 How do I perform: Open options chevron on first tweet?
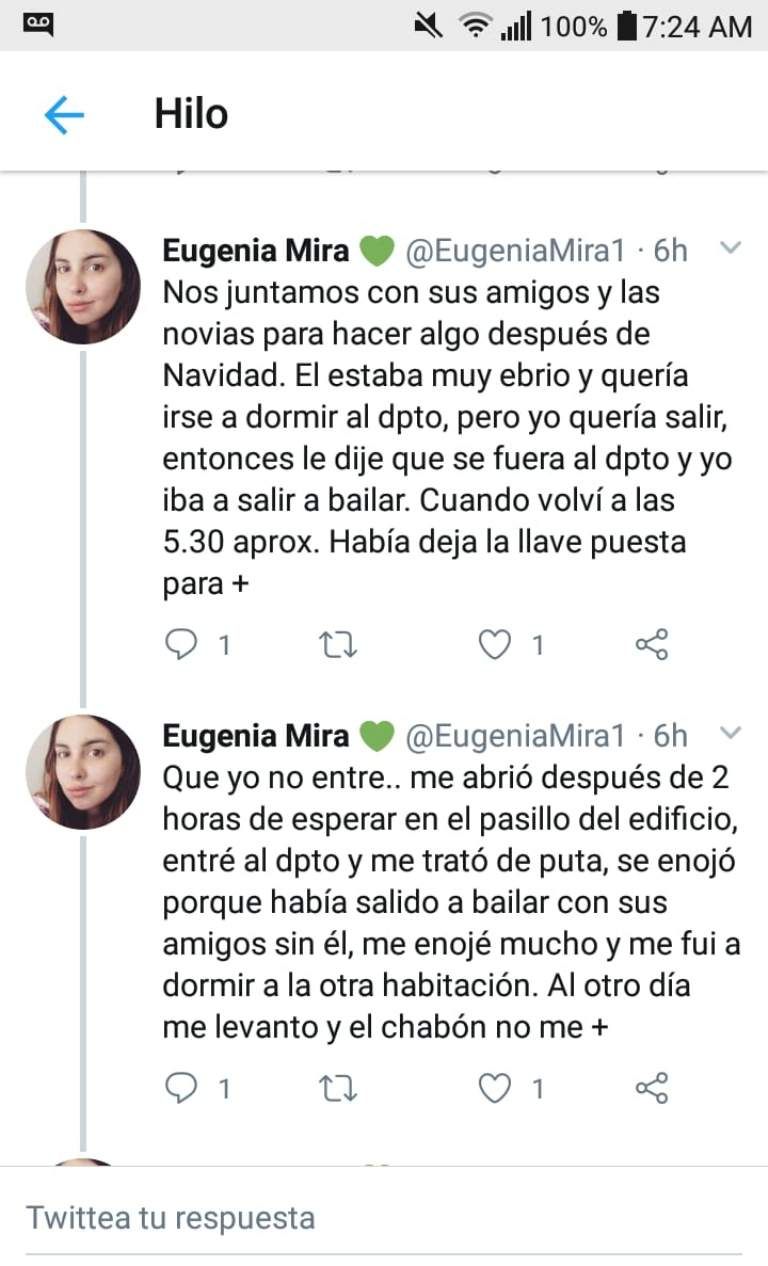(731, 248)
